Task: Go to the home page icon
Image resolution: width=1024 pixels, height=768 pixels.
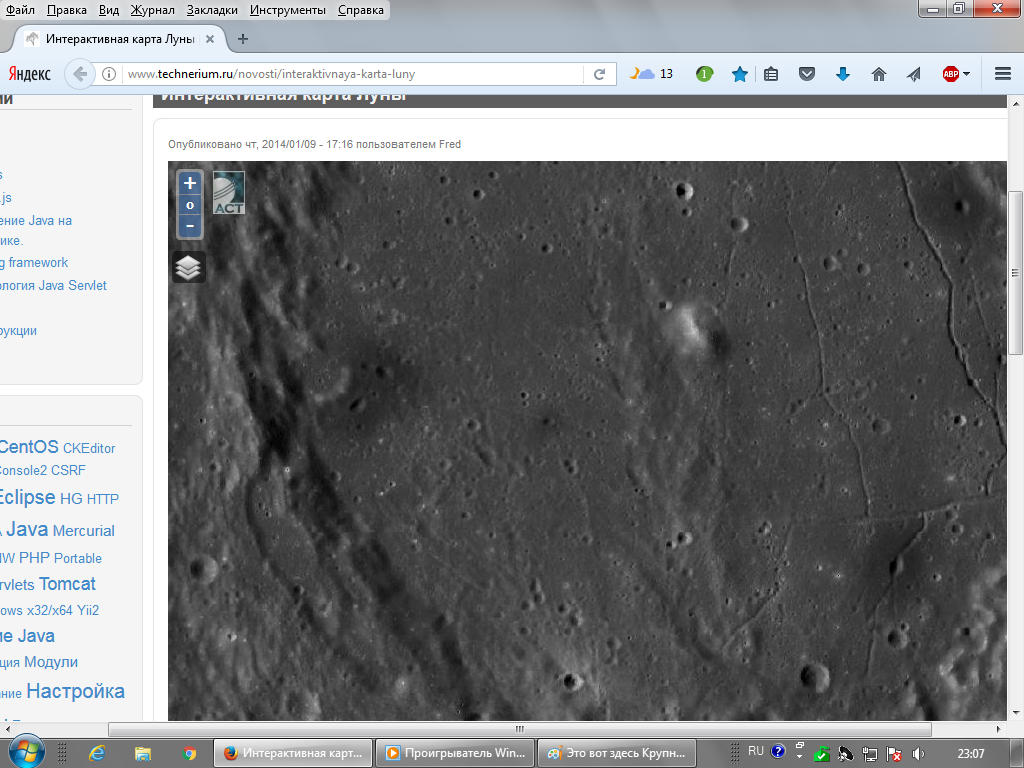Action: (879, 74)
